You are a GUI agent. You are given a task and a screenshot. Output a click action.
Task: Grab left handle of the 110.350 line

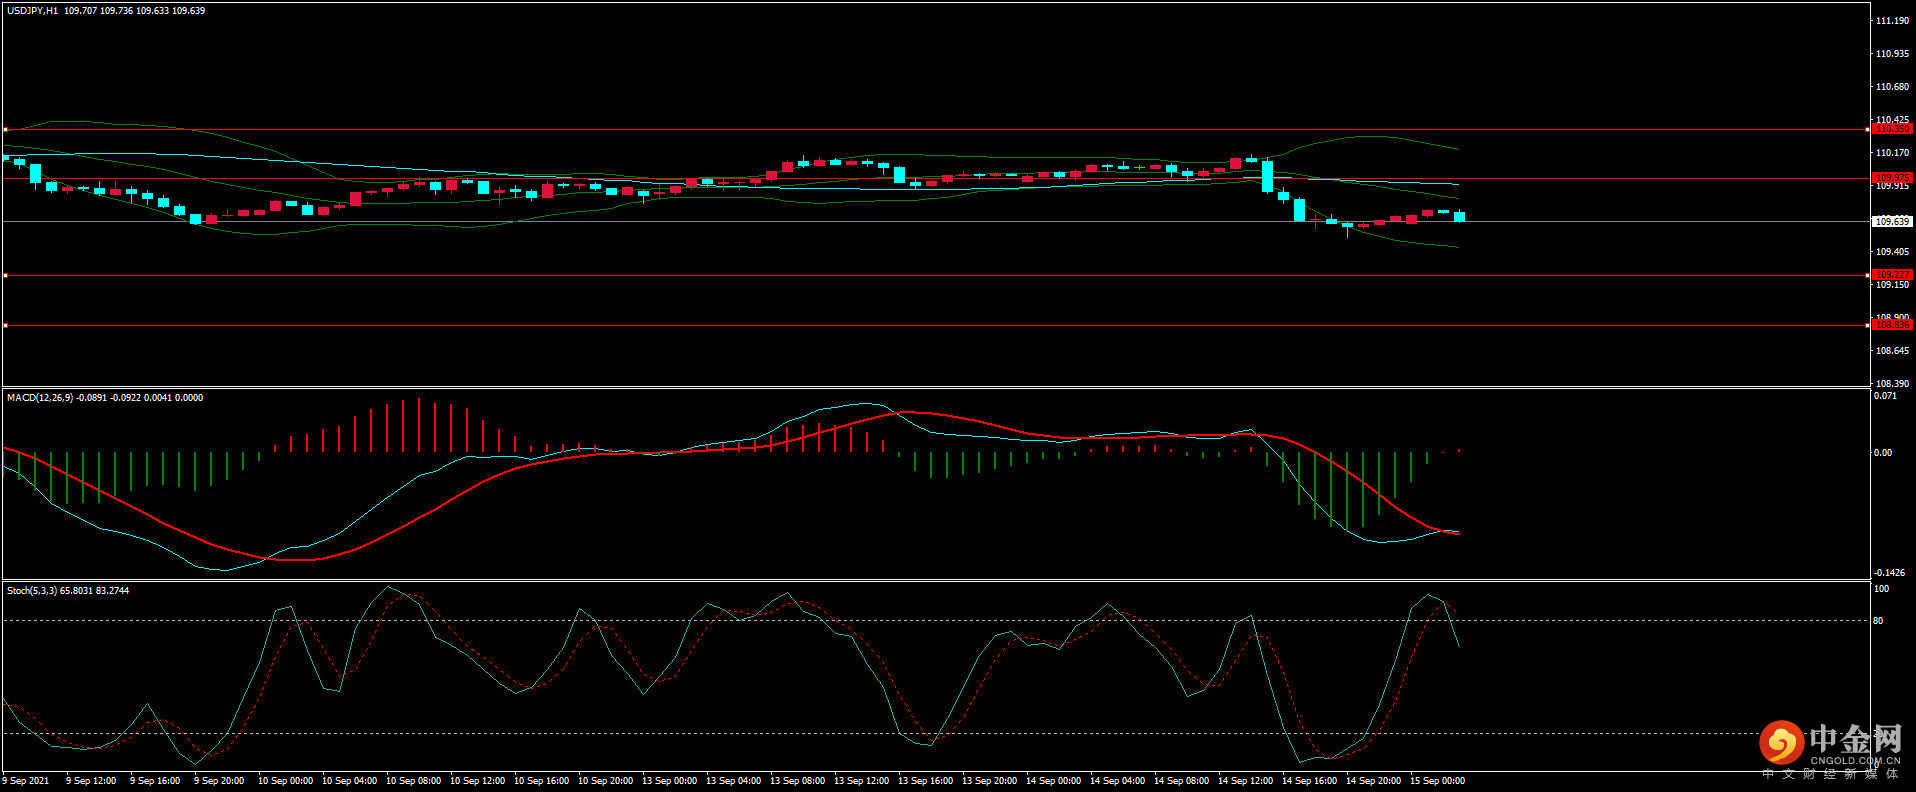[x=5, y=129]
